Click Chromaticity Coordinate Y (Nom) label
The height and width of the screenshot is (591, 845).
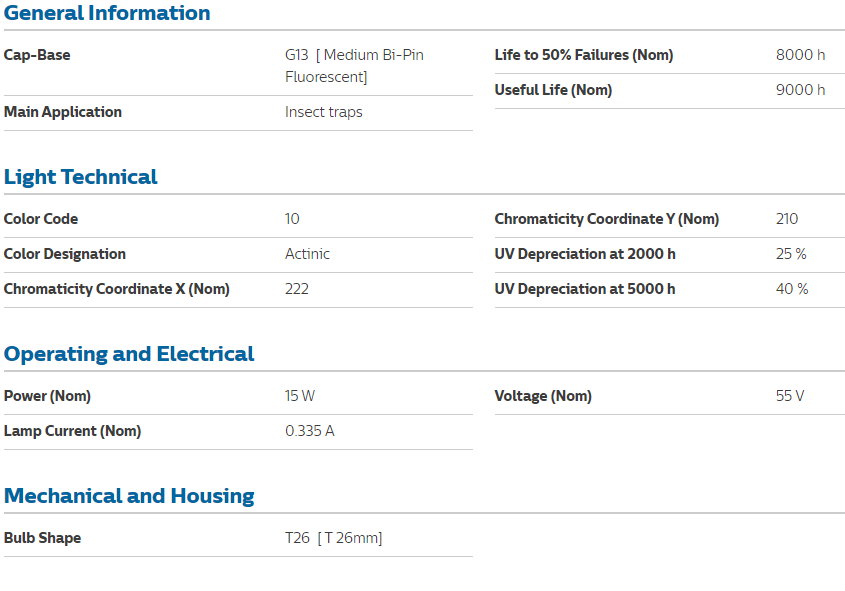tap(607, 219)
